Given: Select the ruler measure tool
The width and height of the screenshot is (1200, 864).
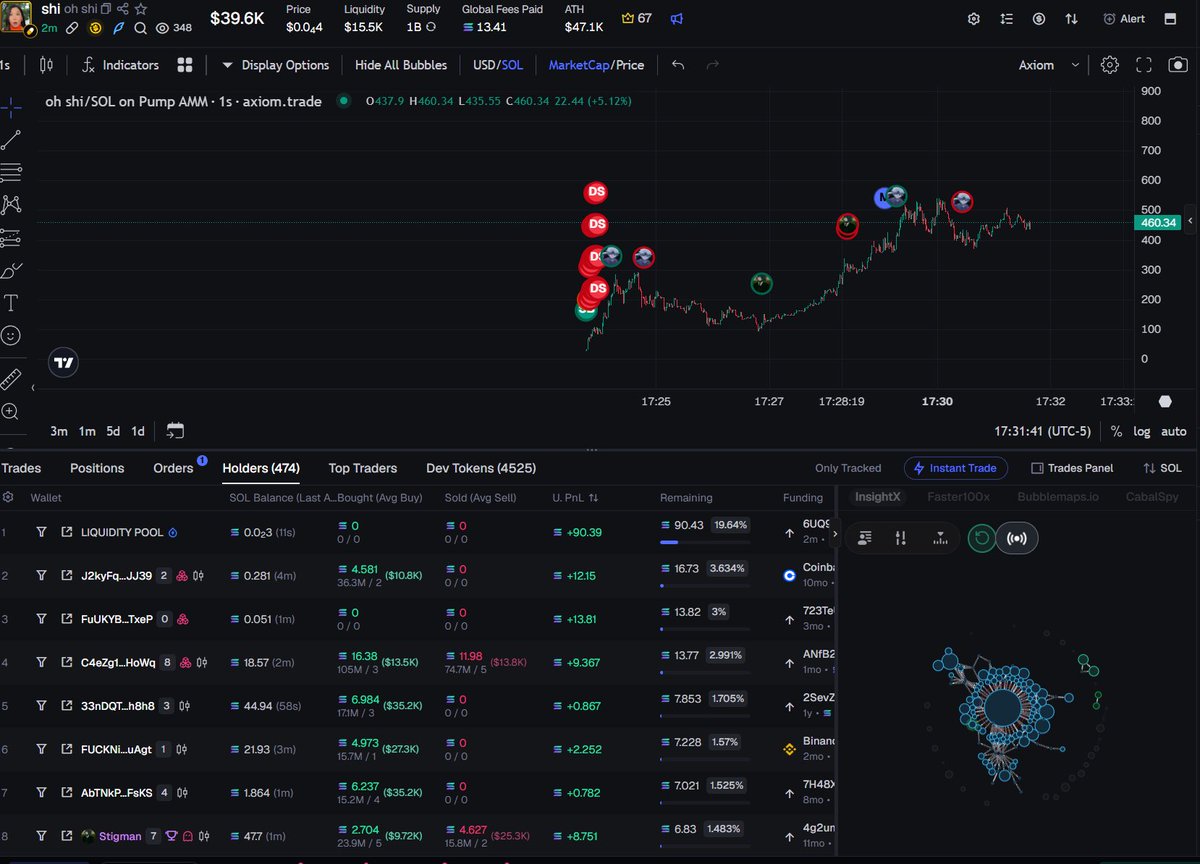Looking at the screenshot, I should pos(11,379).
